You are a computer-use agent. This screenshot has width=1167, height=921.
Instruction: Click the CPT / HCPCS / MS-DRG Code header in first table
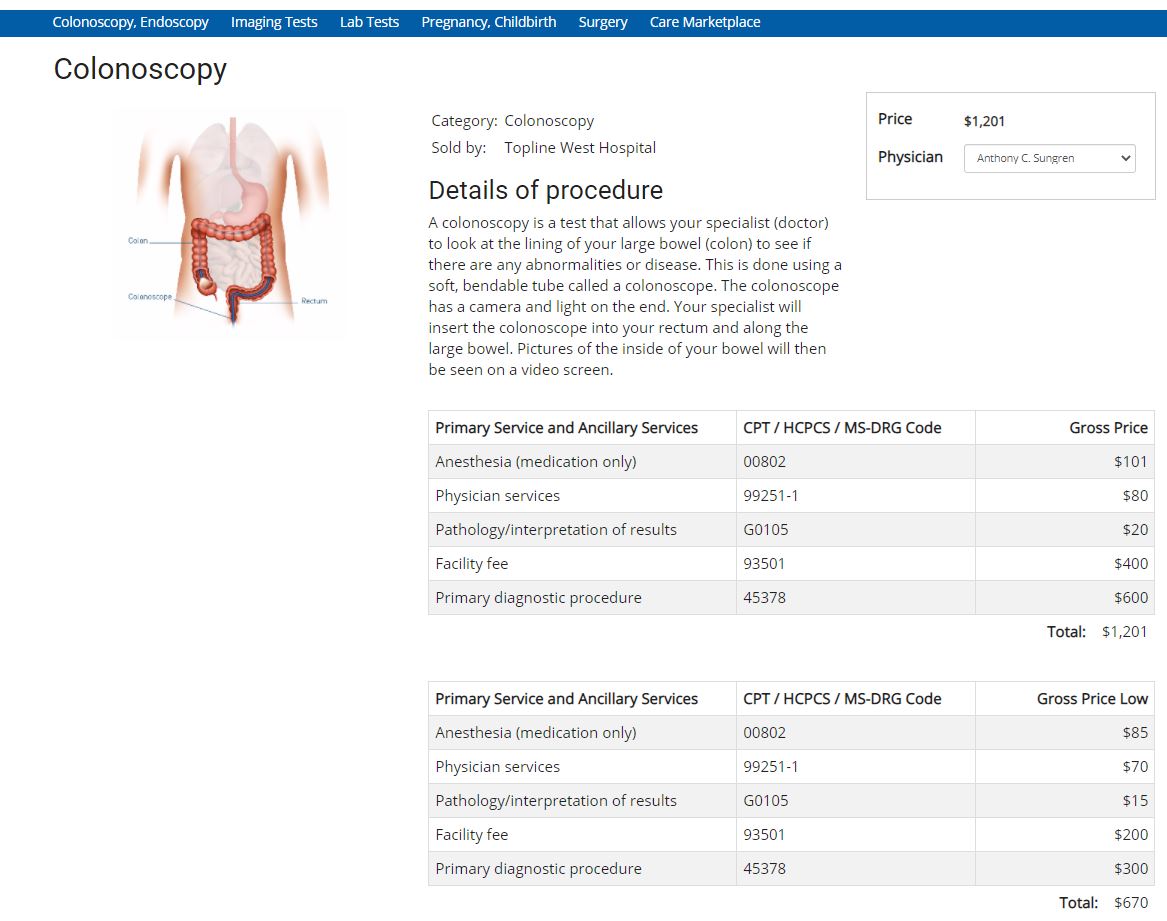842,428
